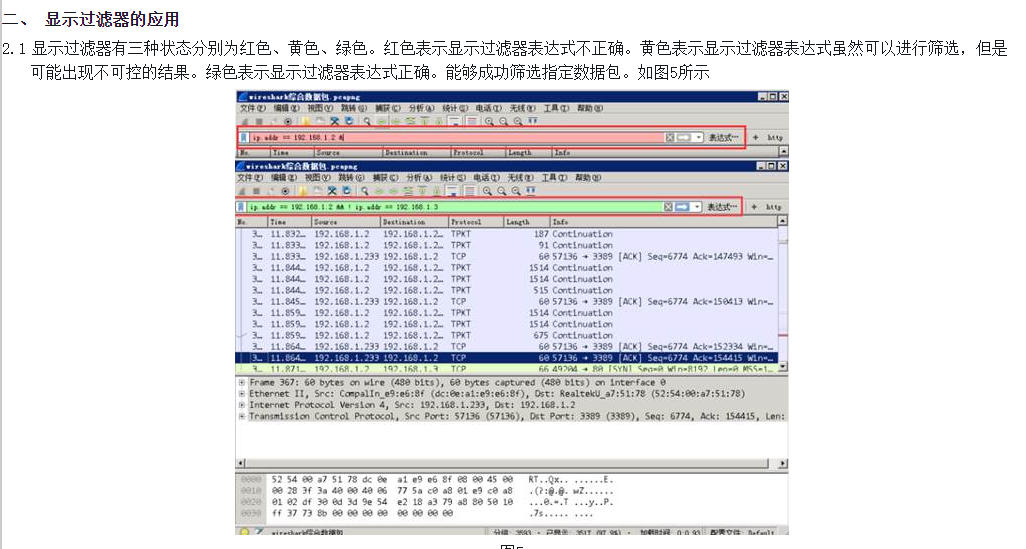This screenshot has height=549, width=1026.
Task: Expand Internet Protocol Version 4 row
Action: (x=241, y=404)
